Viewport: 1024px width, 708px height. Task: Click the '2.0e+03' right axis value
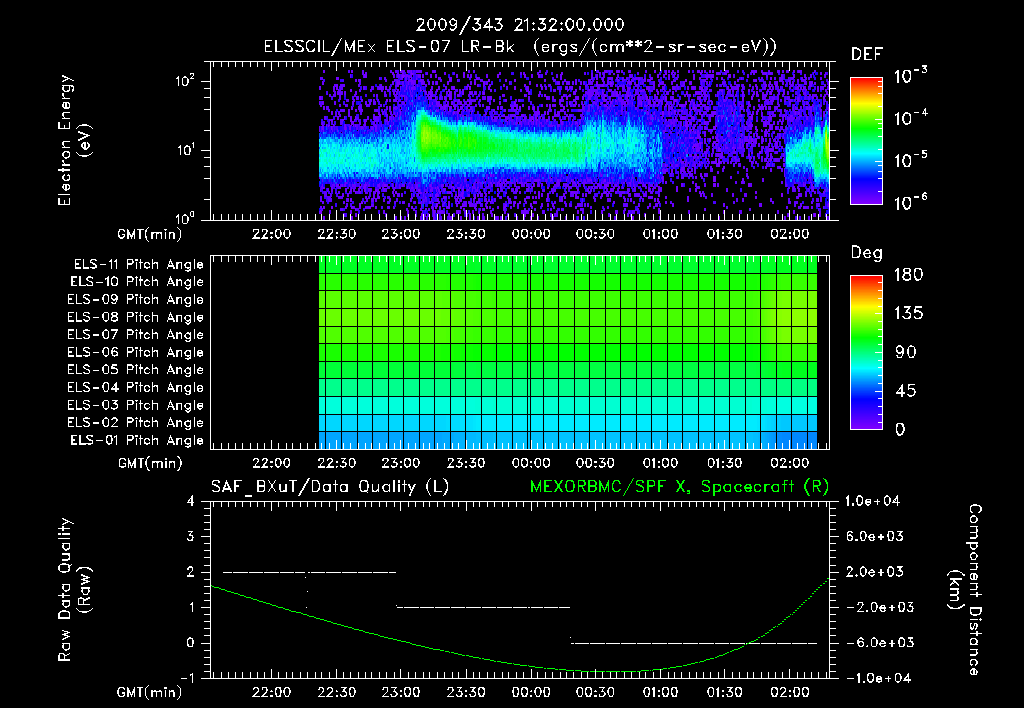(874, 572)
